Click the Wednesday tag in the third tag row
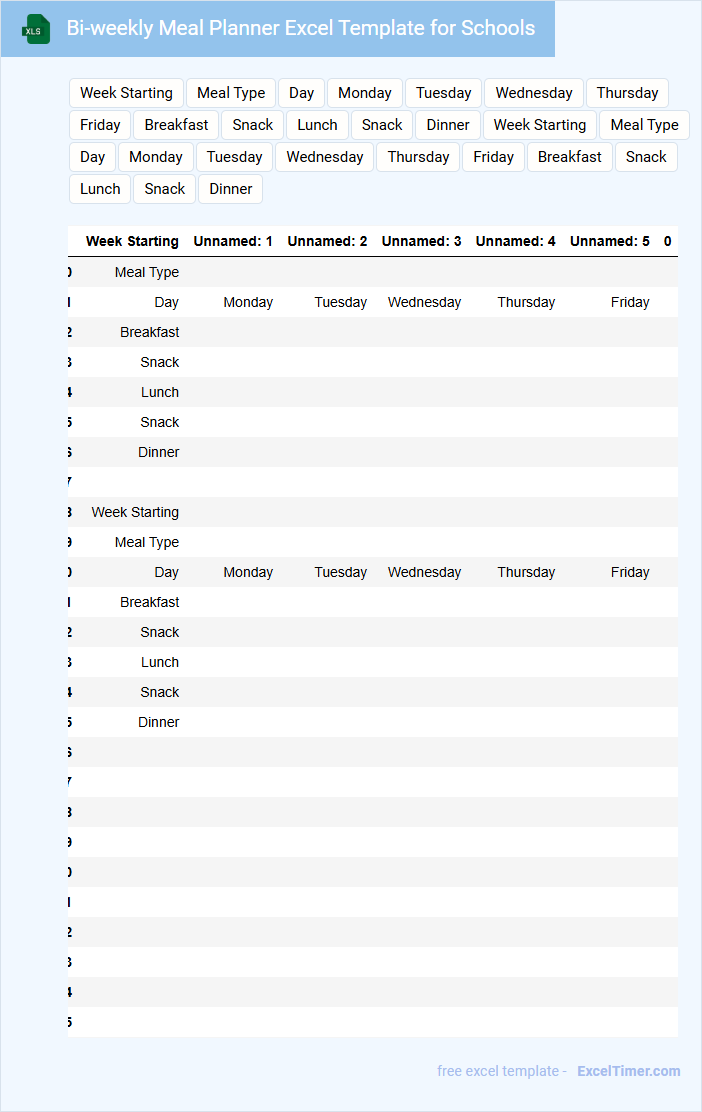702x1112 pixels. (325, 157)
